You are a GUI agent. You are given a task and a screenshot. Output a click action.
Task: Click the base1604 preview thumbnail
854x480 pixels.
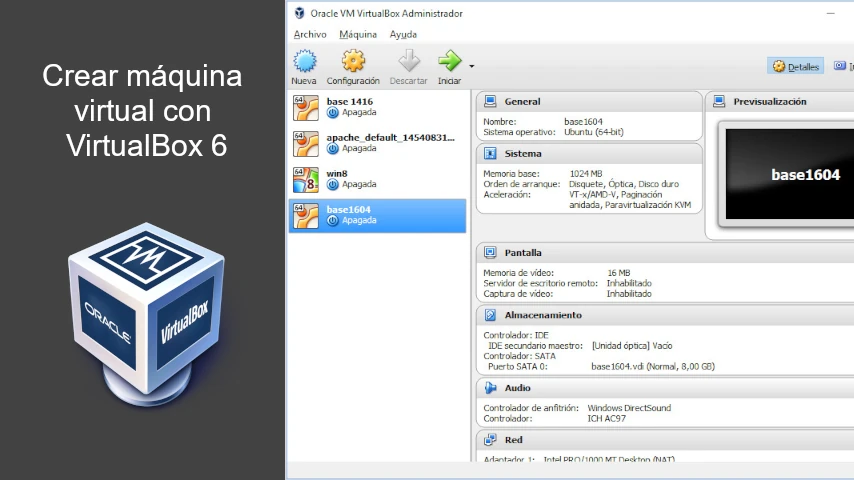(790, 174)
